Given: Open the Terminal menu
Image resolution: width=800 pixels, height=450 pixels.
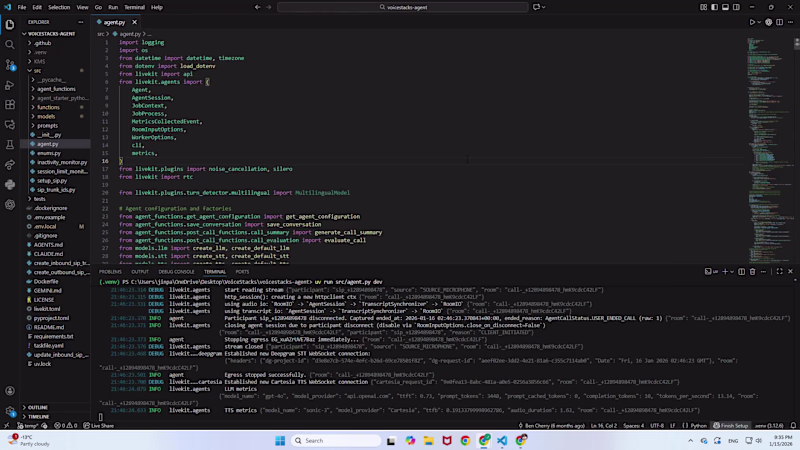Looking at the screenshot, I should point(134,7).
